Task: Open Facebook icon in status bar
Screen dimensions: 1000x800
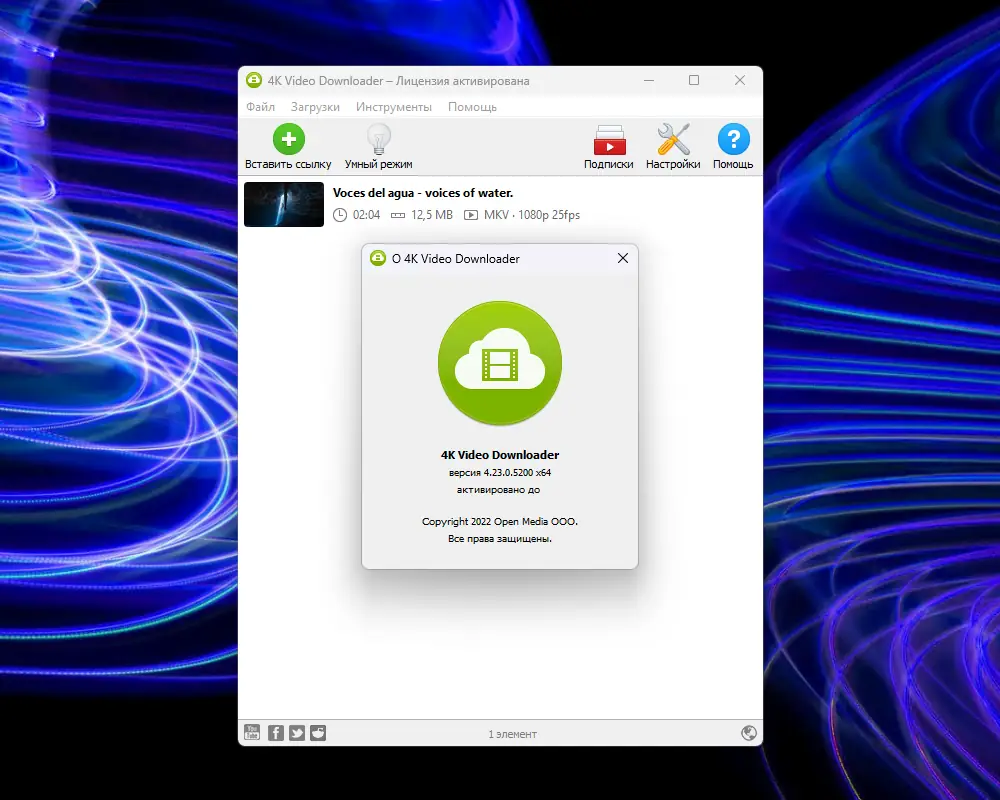Action: tap(276, 732)
